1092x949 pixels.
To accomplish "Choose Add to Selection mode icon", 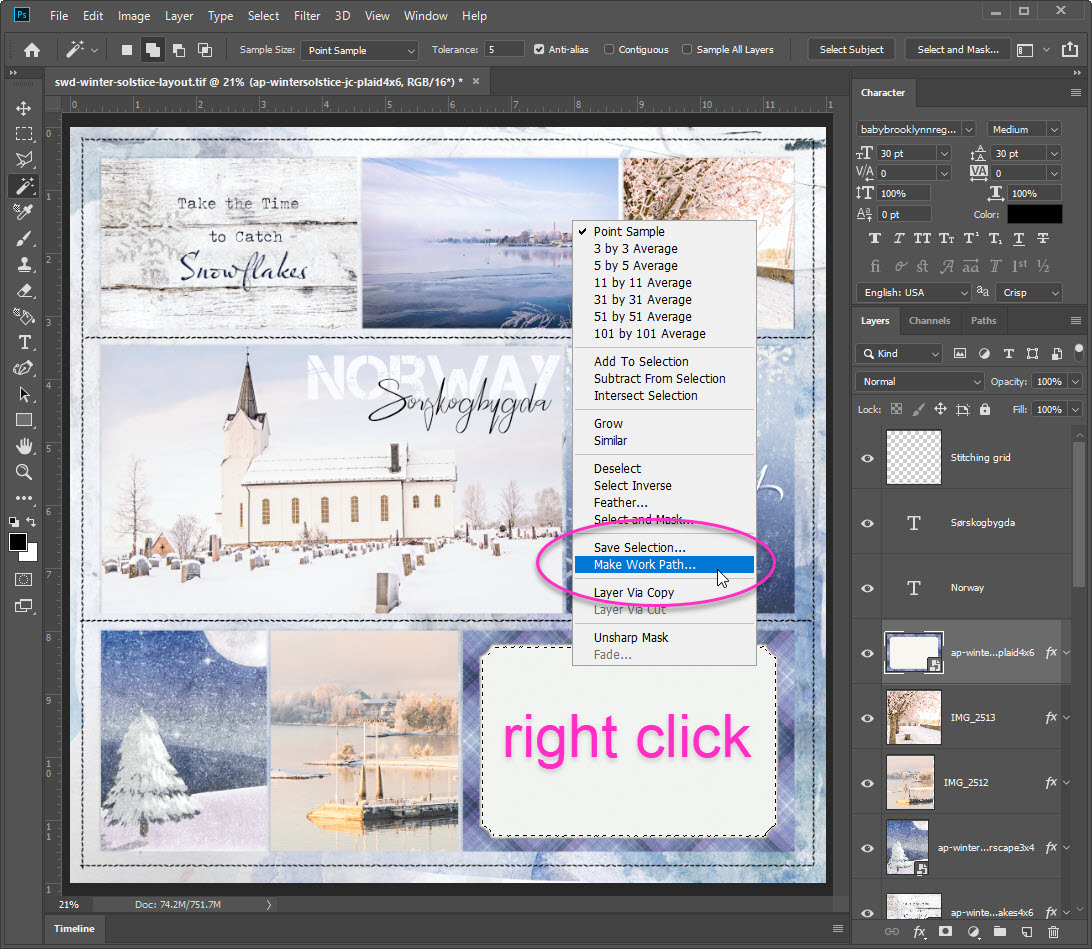I will (153, 49).
